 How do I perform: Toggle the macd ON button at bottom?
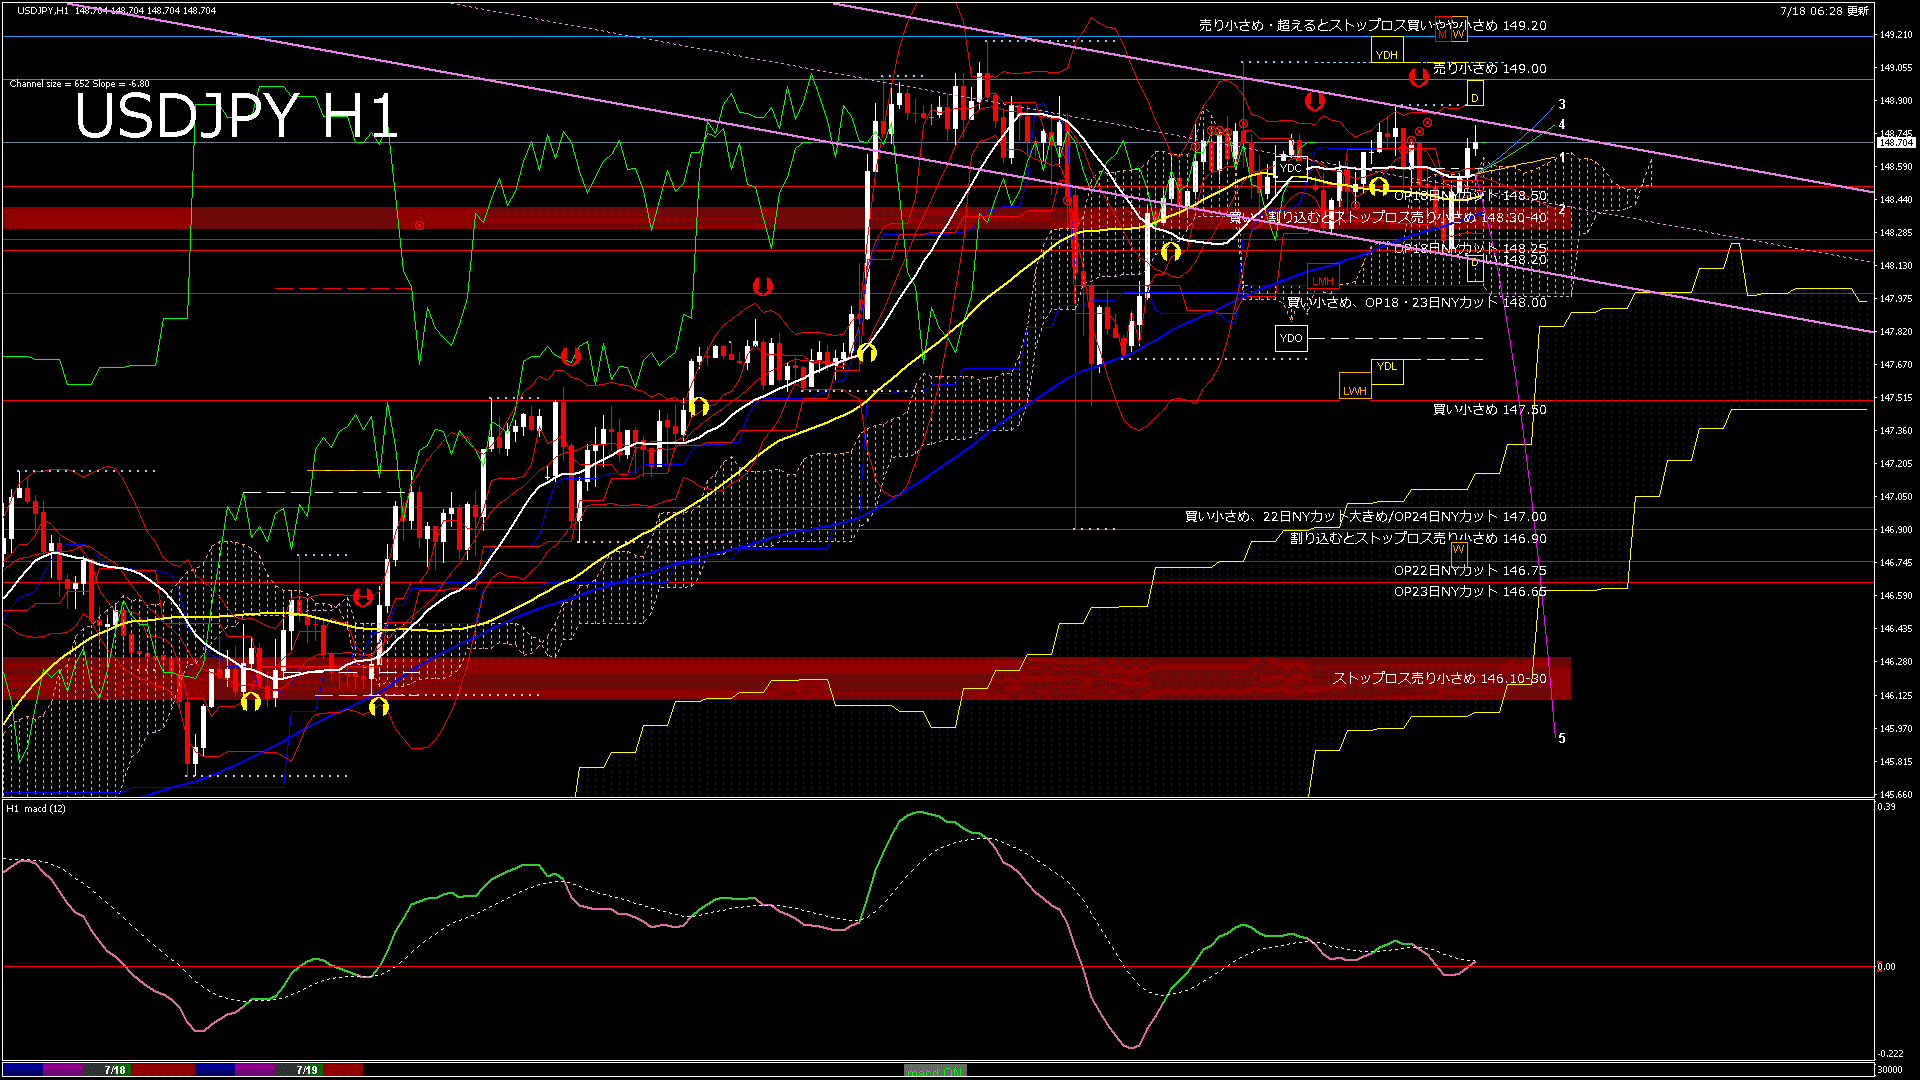coord(935,1070)
